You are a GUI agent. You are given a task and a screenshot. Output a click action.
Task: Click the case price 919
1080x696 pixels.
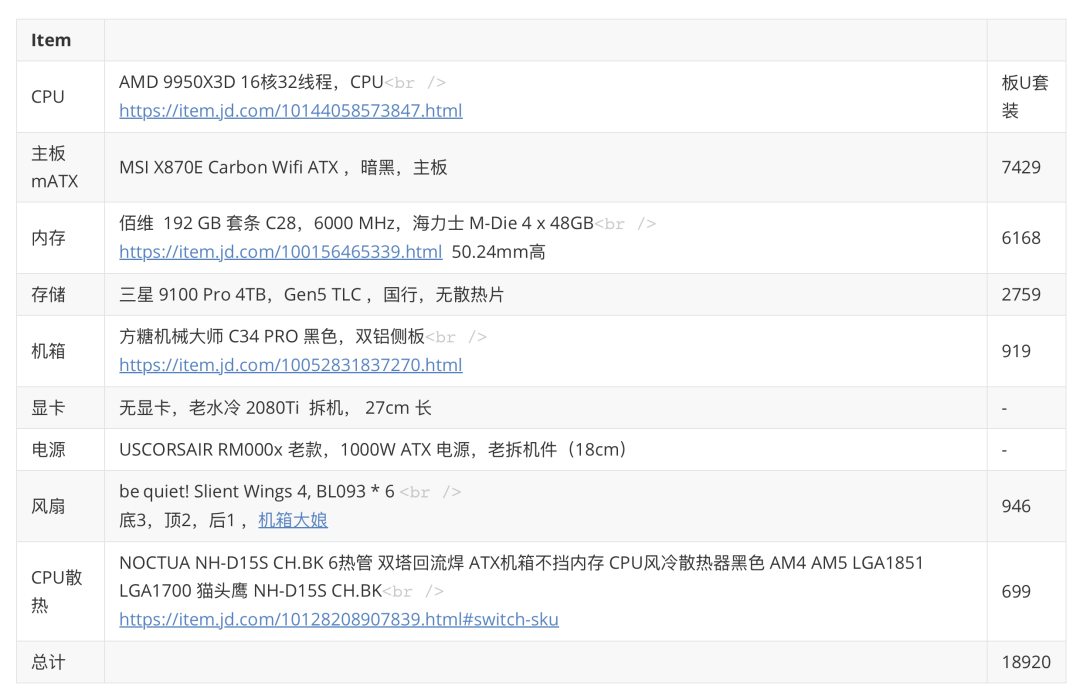click(x=1016, y=351)
